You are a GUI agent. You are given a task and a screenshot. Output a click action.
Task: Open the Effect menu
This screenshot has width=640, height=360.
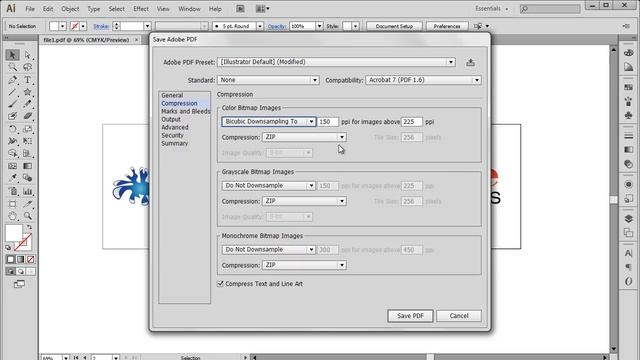[141, 9]
